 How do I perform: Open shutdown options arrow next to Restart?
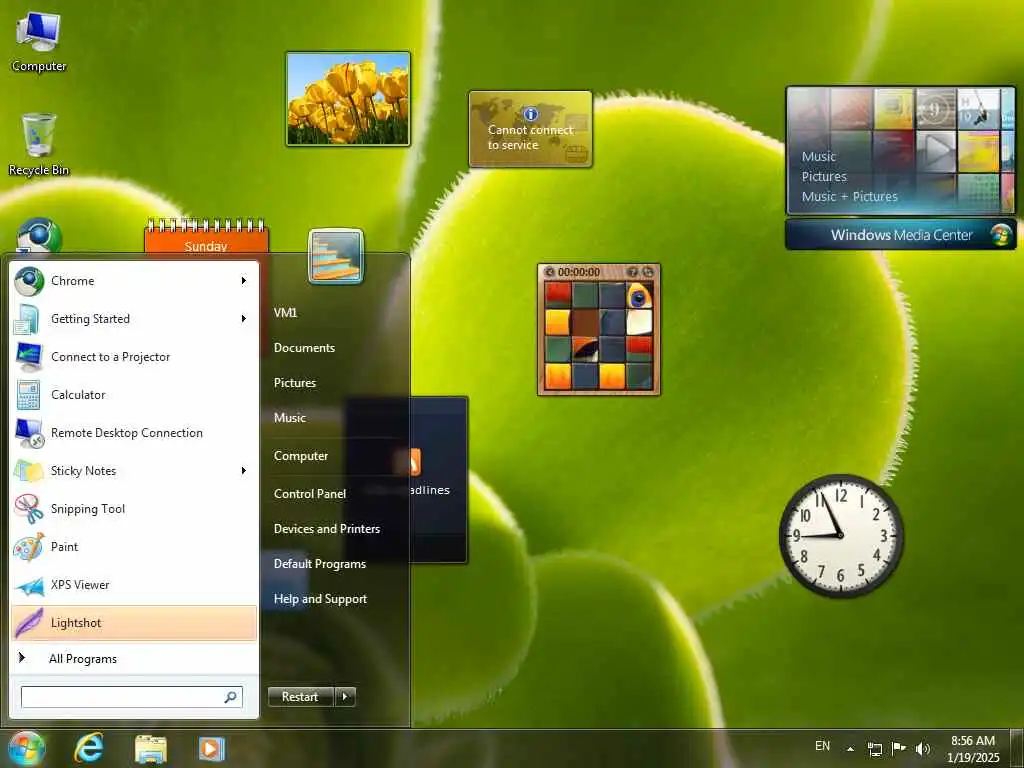pyautogui.click(x=345, y=697)
